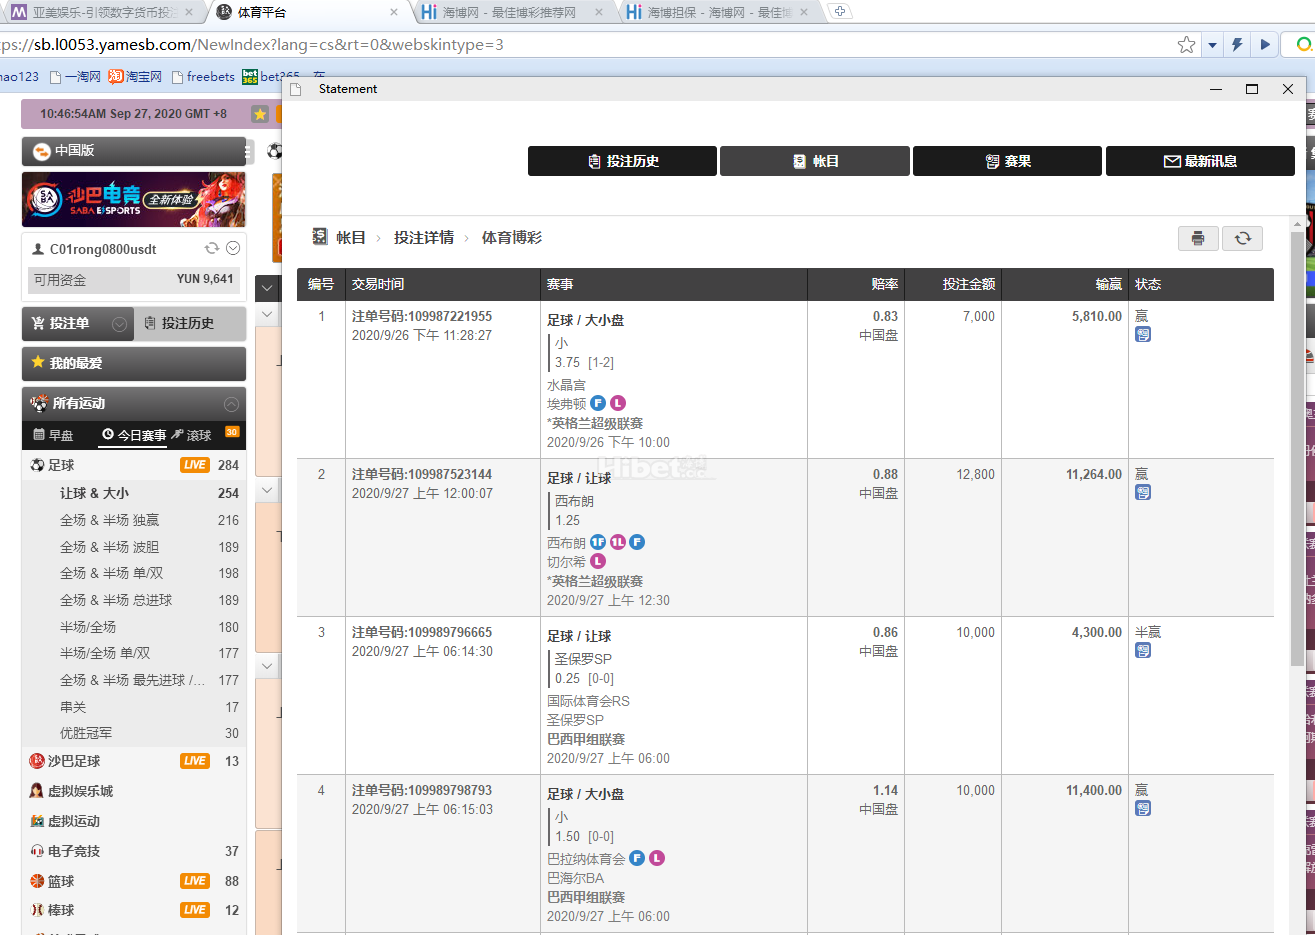
Task: Expand the account info dropdown arrow
Action: [x=233, y=249]
